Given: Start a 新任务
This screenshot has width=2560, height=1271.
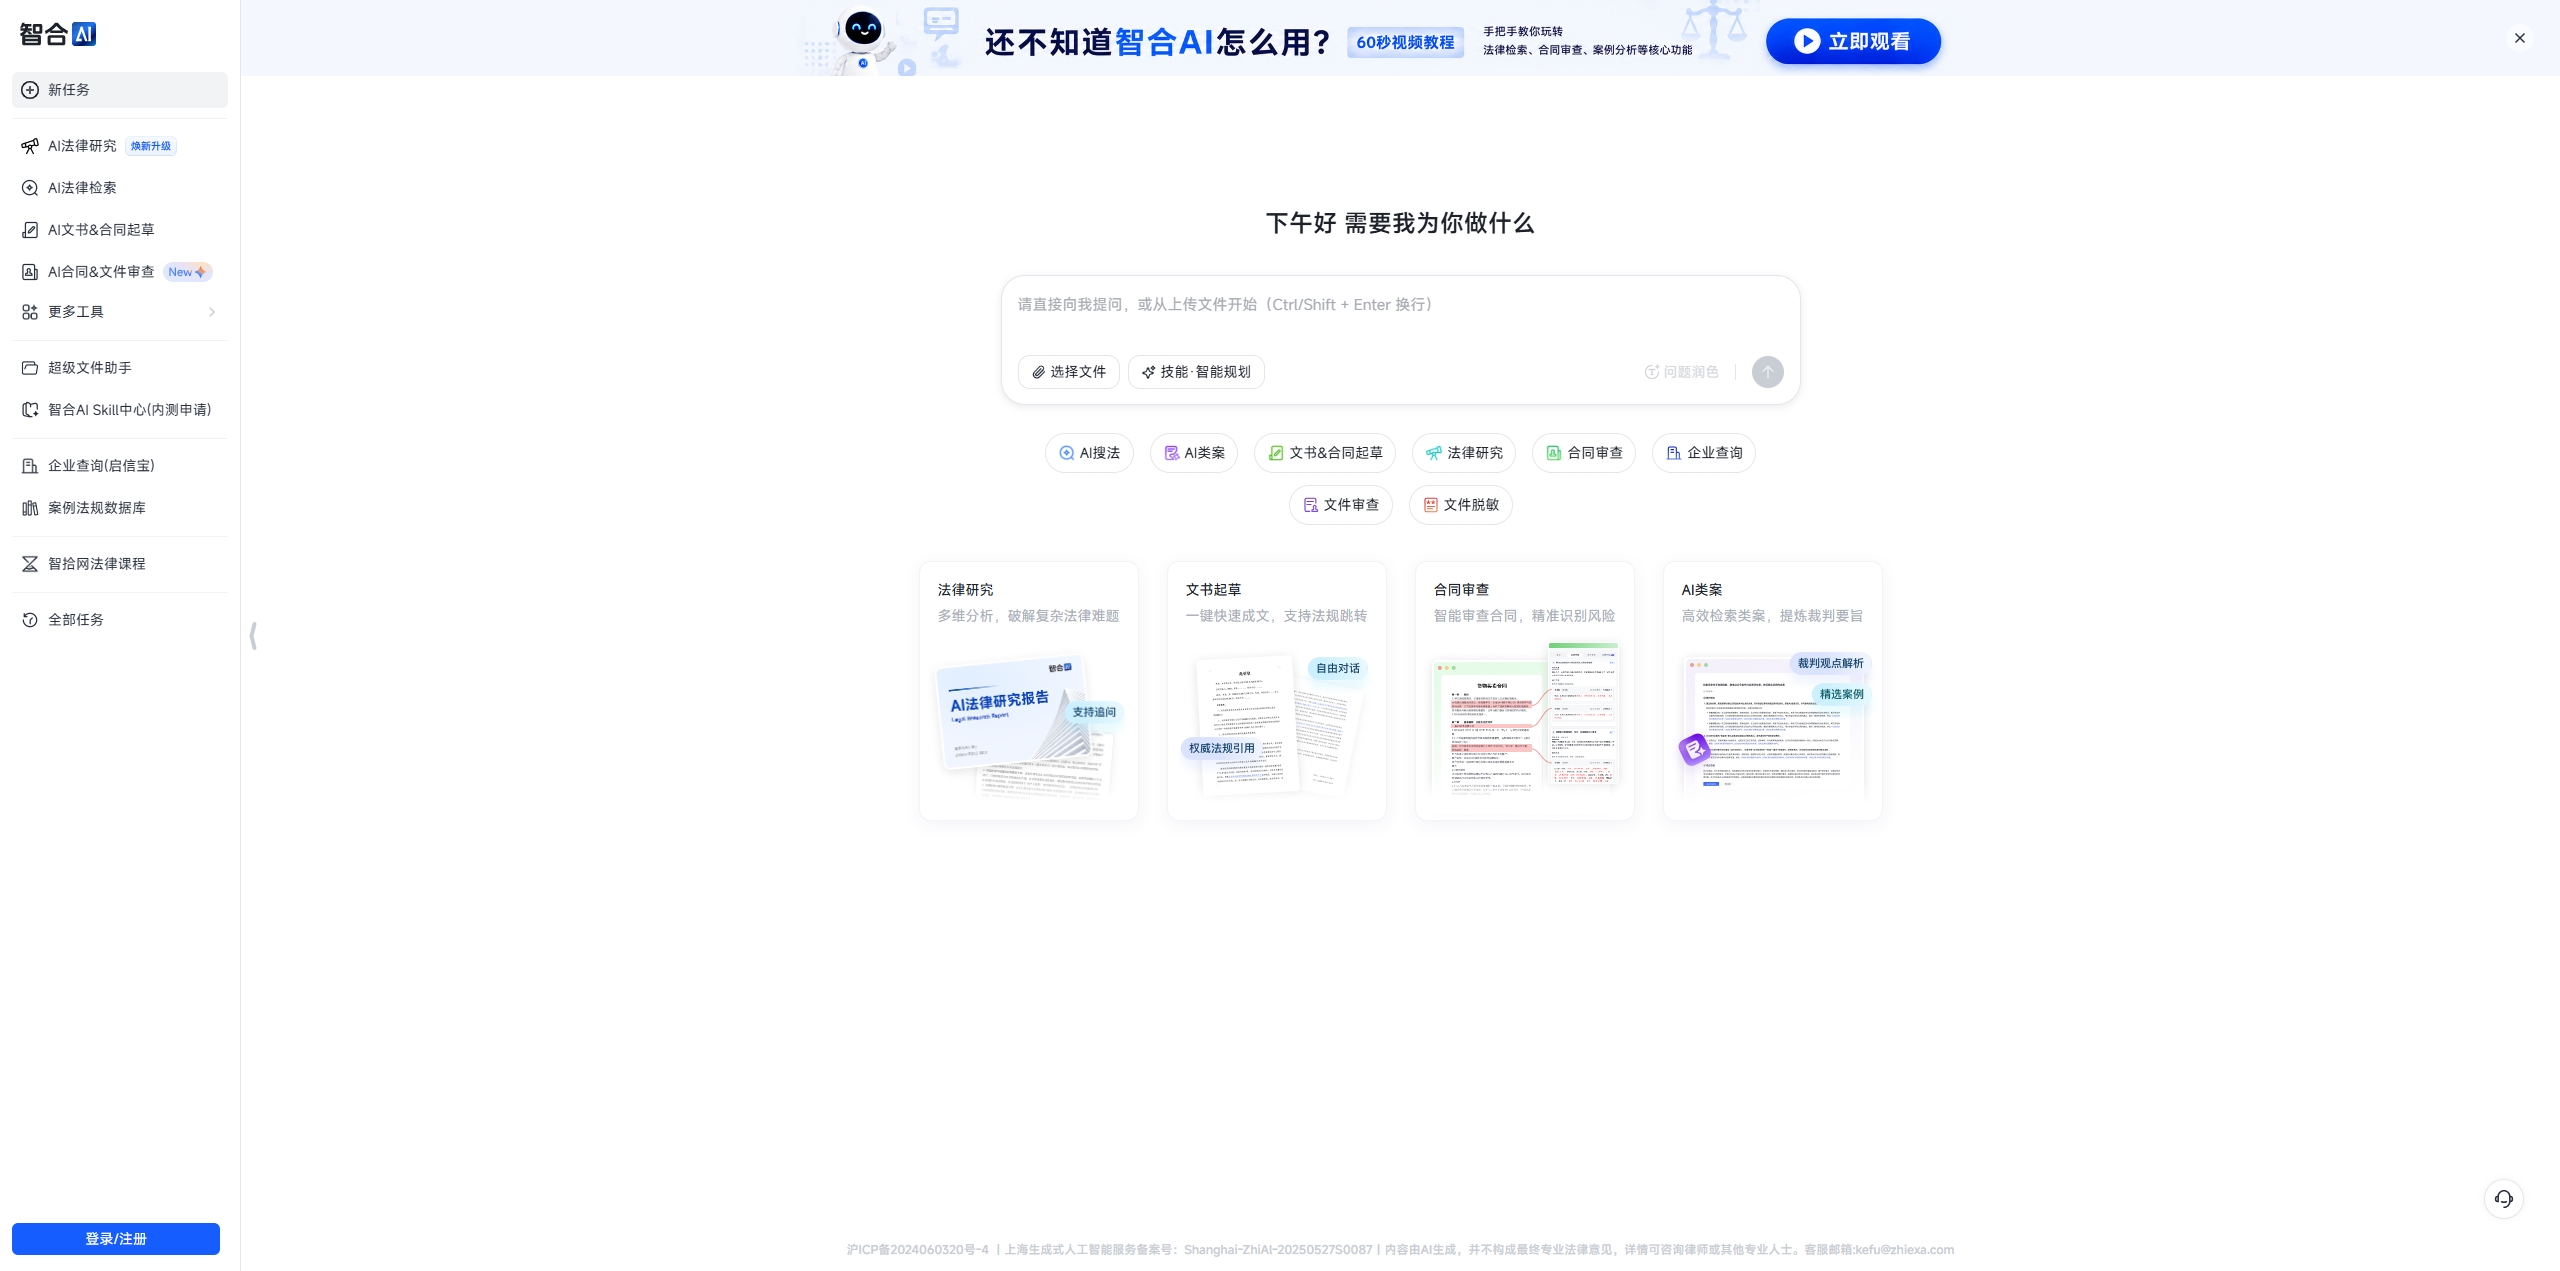Looking at the screenshot, I should pyautogui.click(x=120, y=90).
